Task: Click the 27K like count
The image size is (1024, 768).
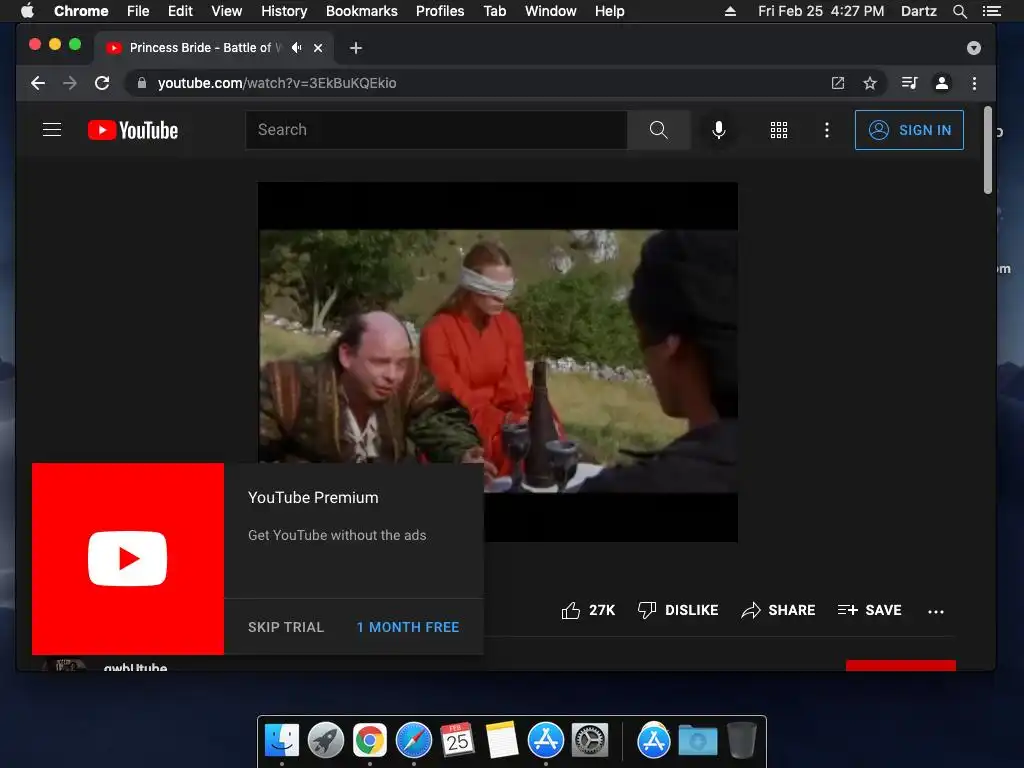Action: (x=602, y=610)
